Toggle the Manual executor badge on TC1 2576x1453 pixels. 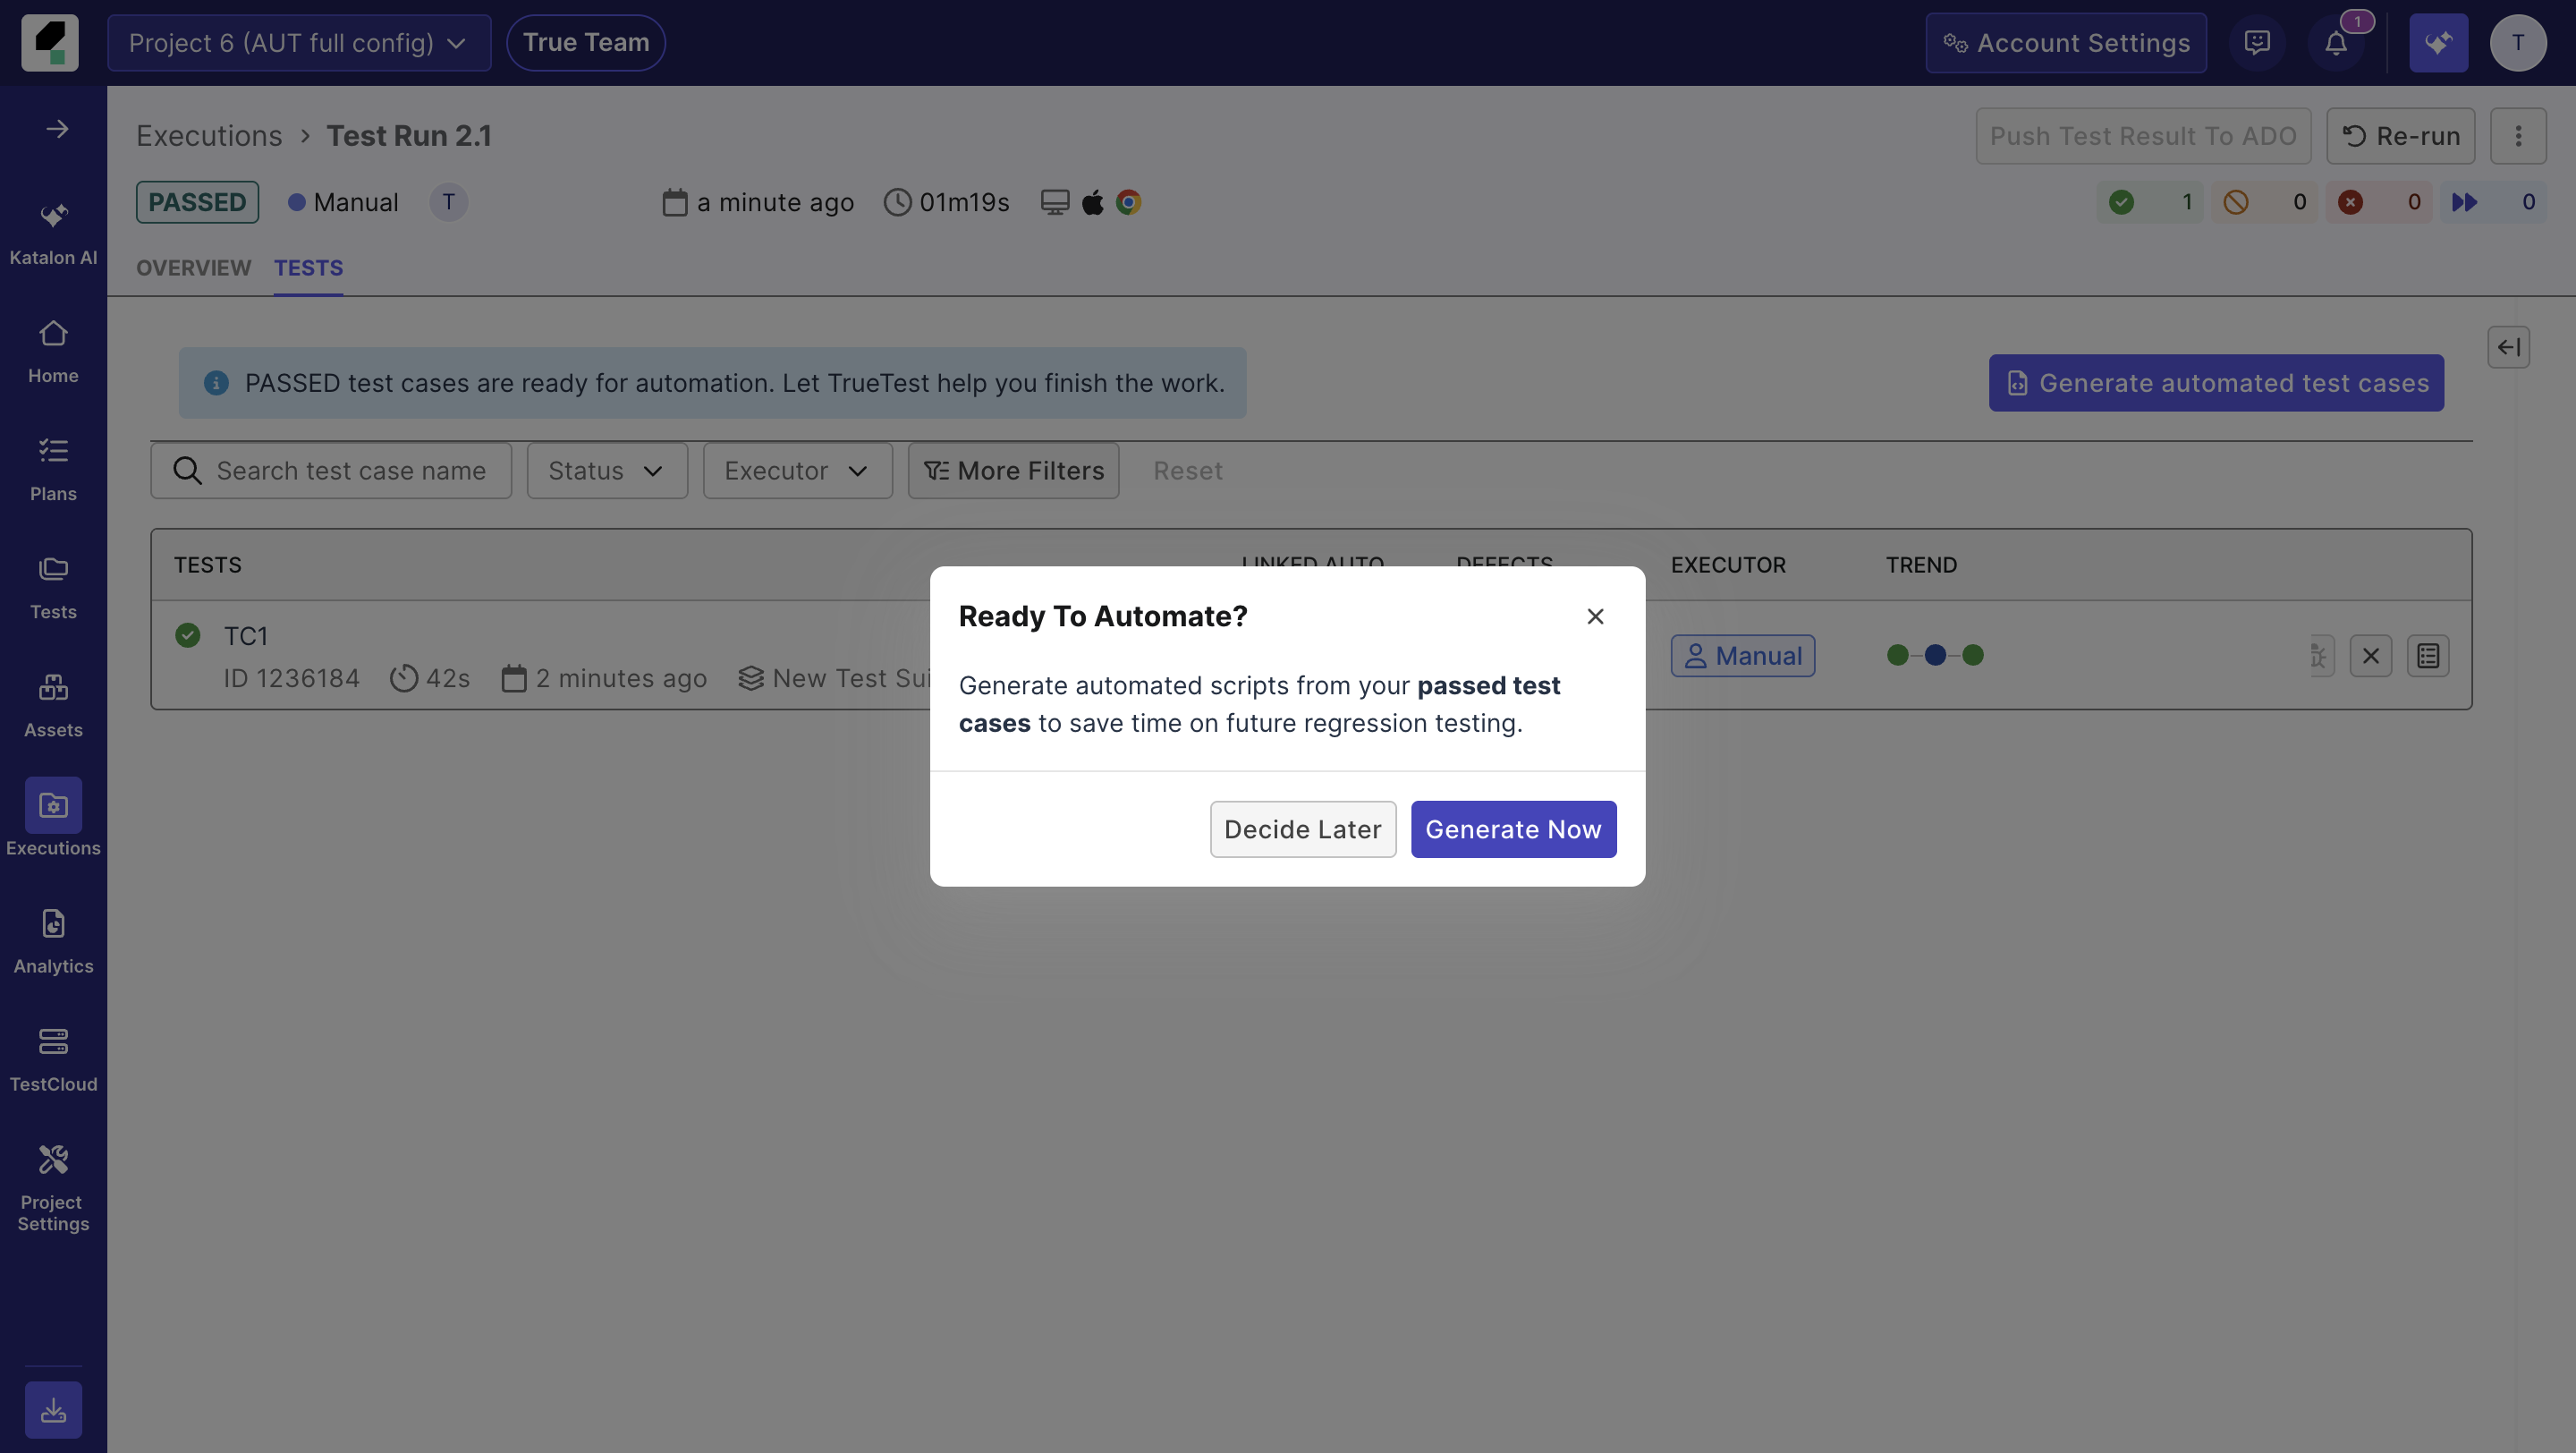(1742, 655)
